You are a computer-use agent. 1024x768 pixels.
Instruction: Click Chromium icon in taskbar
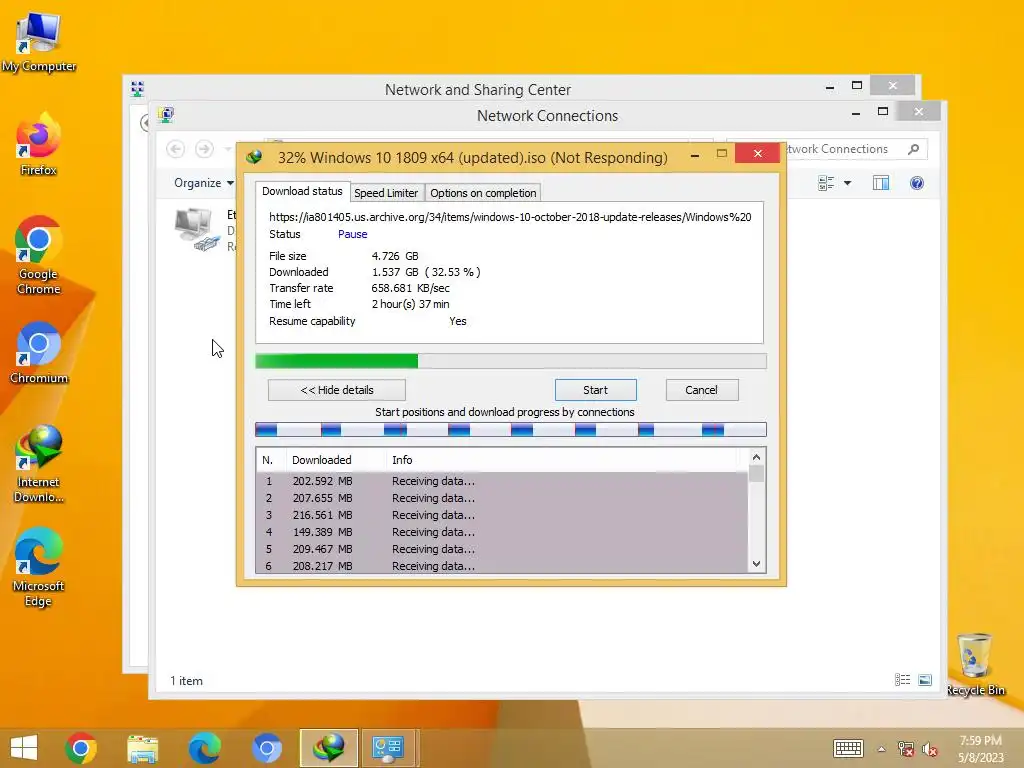click(266, 748)
